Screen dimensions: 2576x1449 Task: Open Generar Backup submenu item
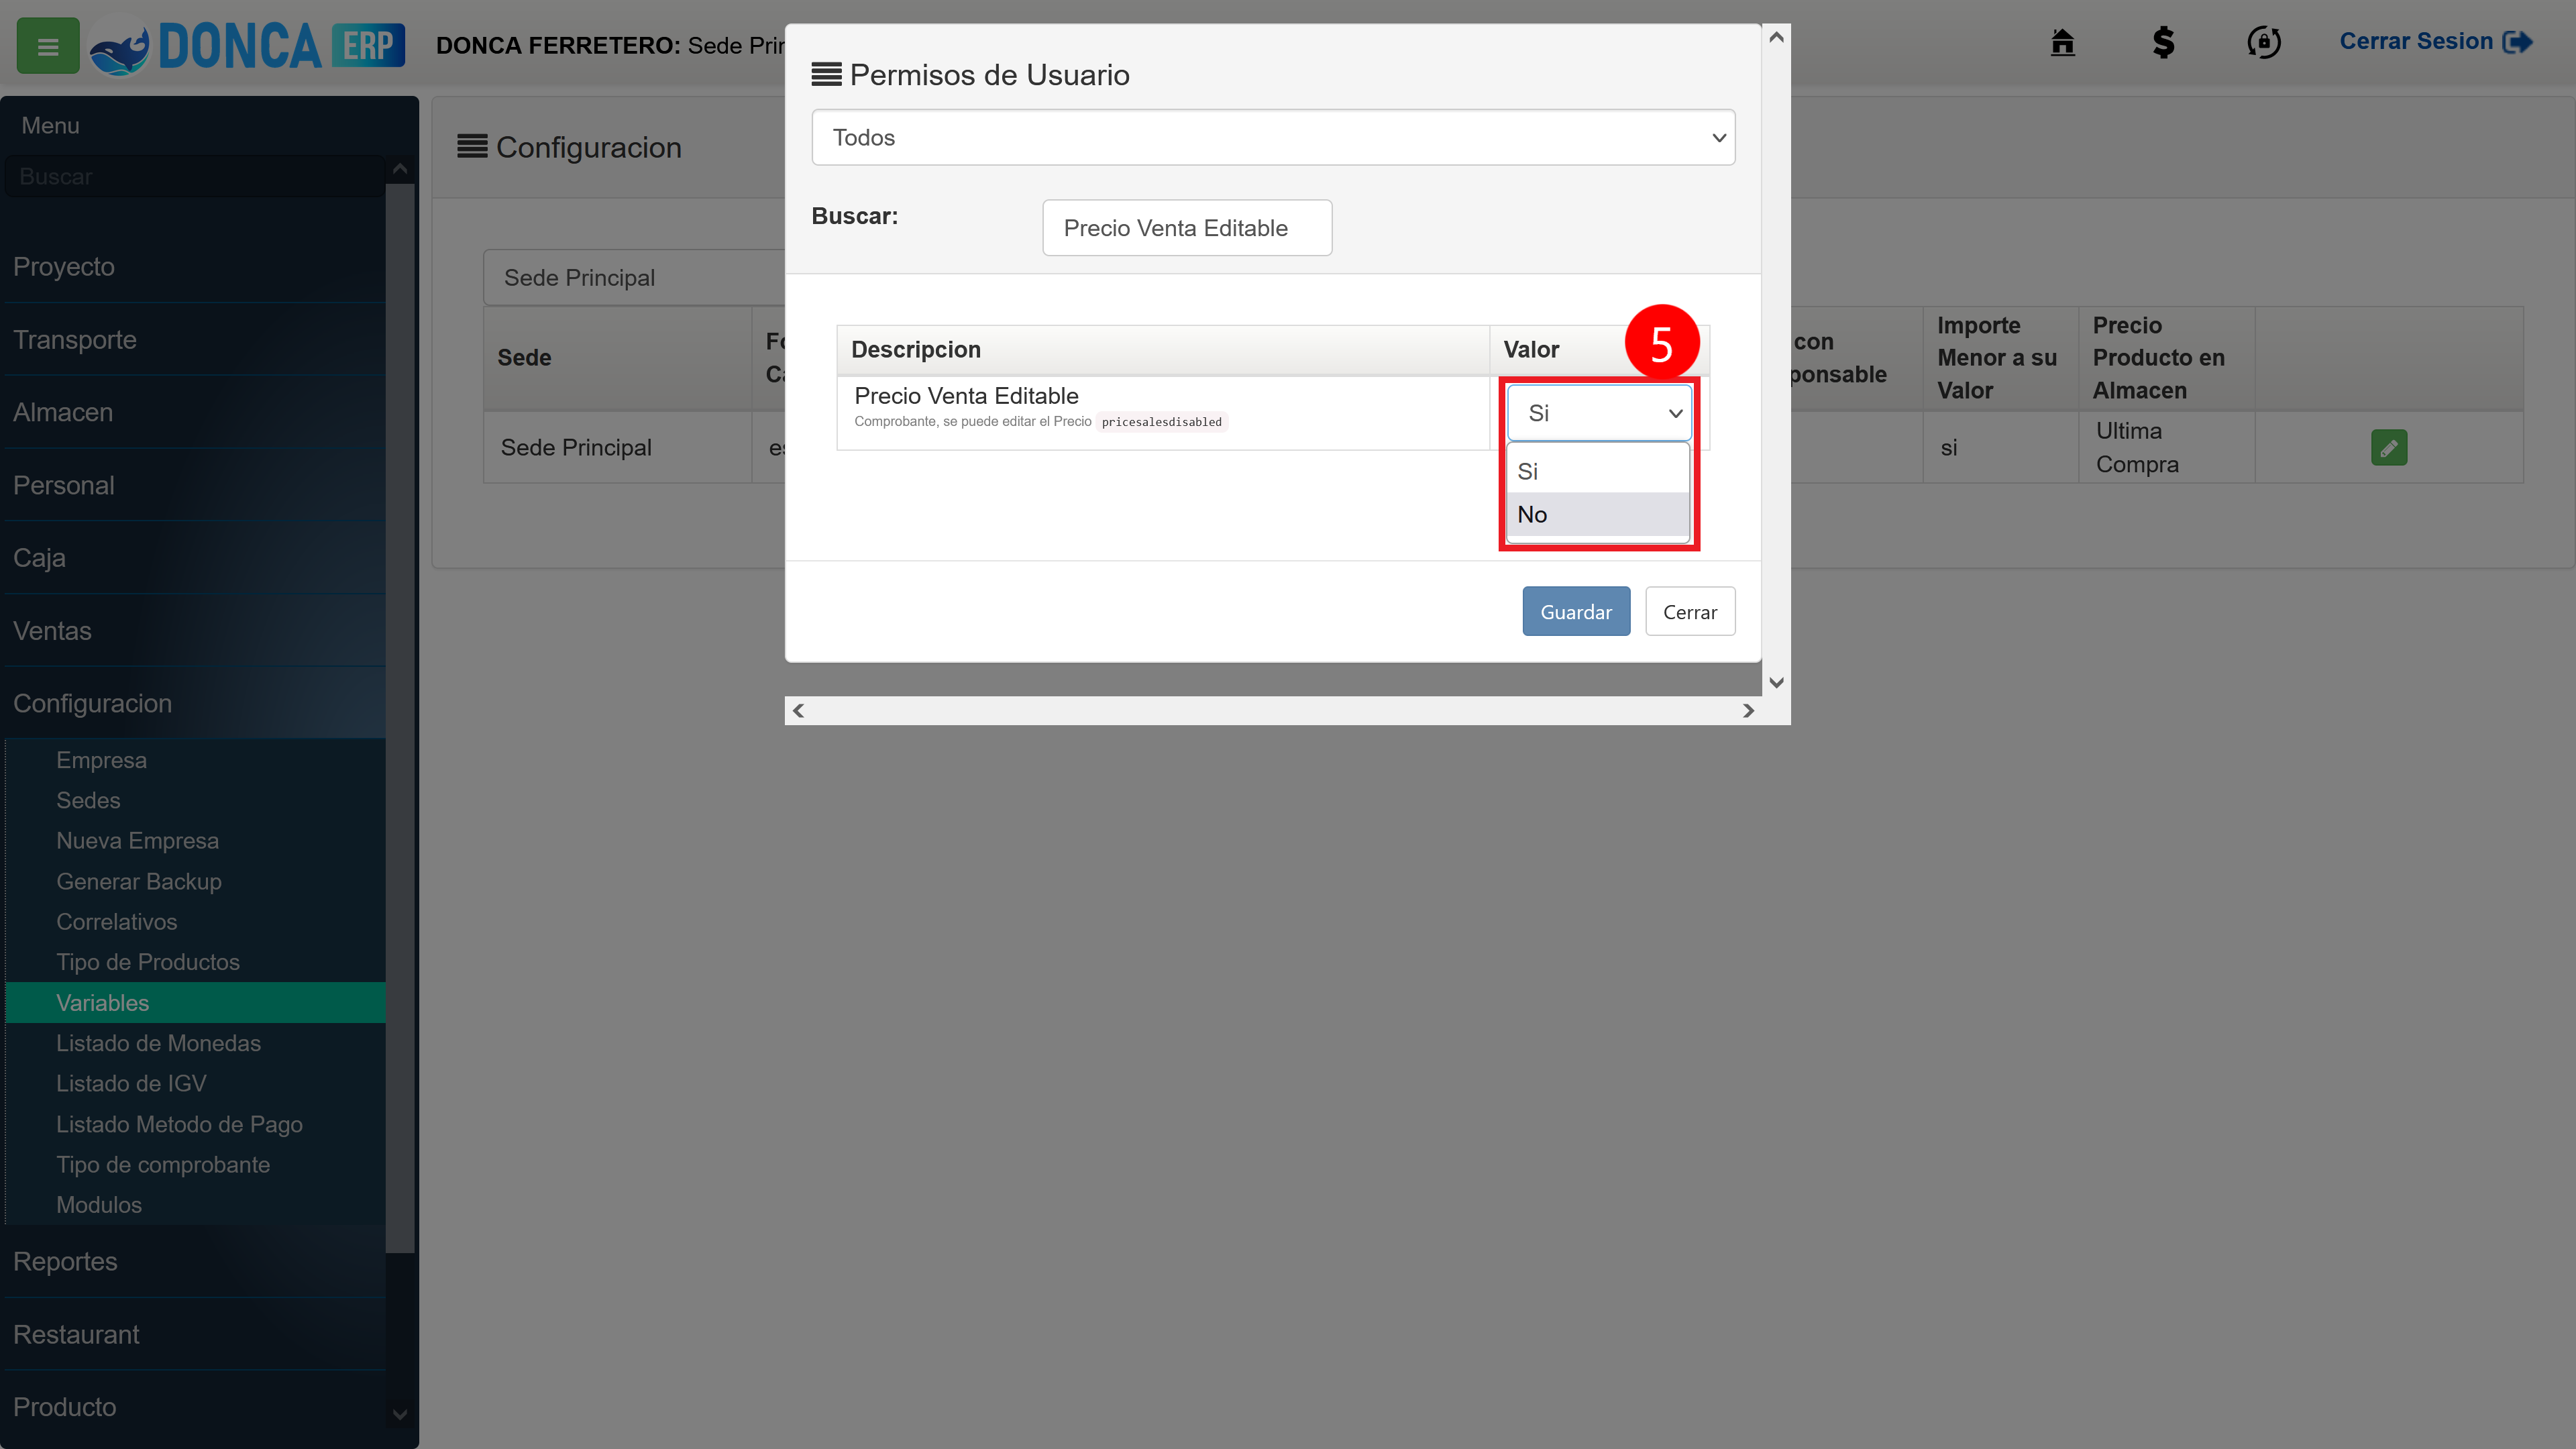pyautogui.click(x=195, y=882)
